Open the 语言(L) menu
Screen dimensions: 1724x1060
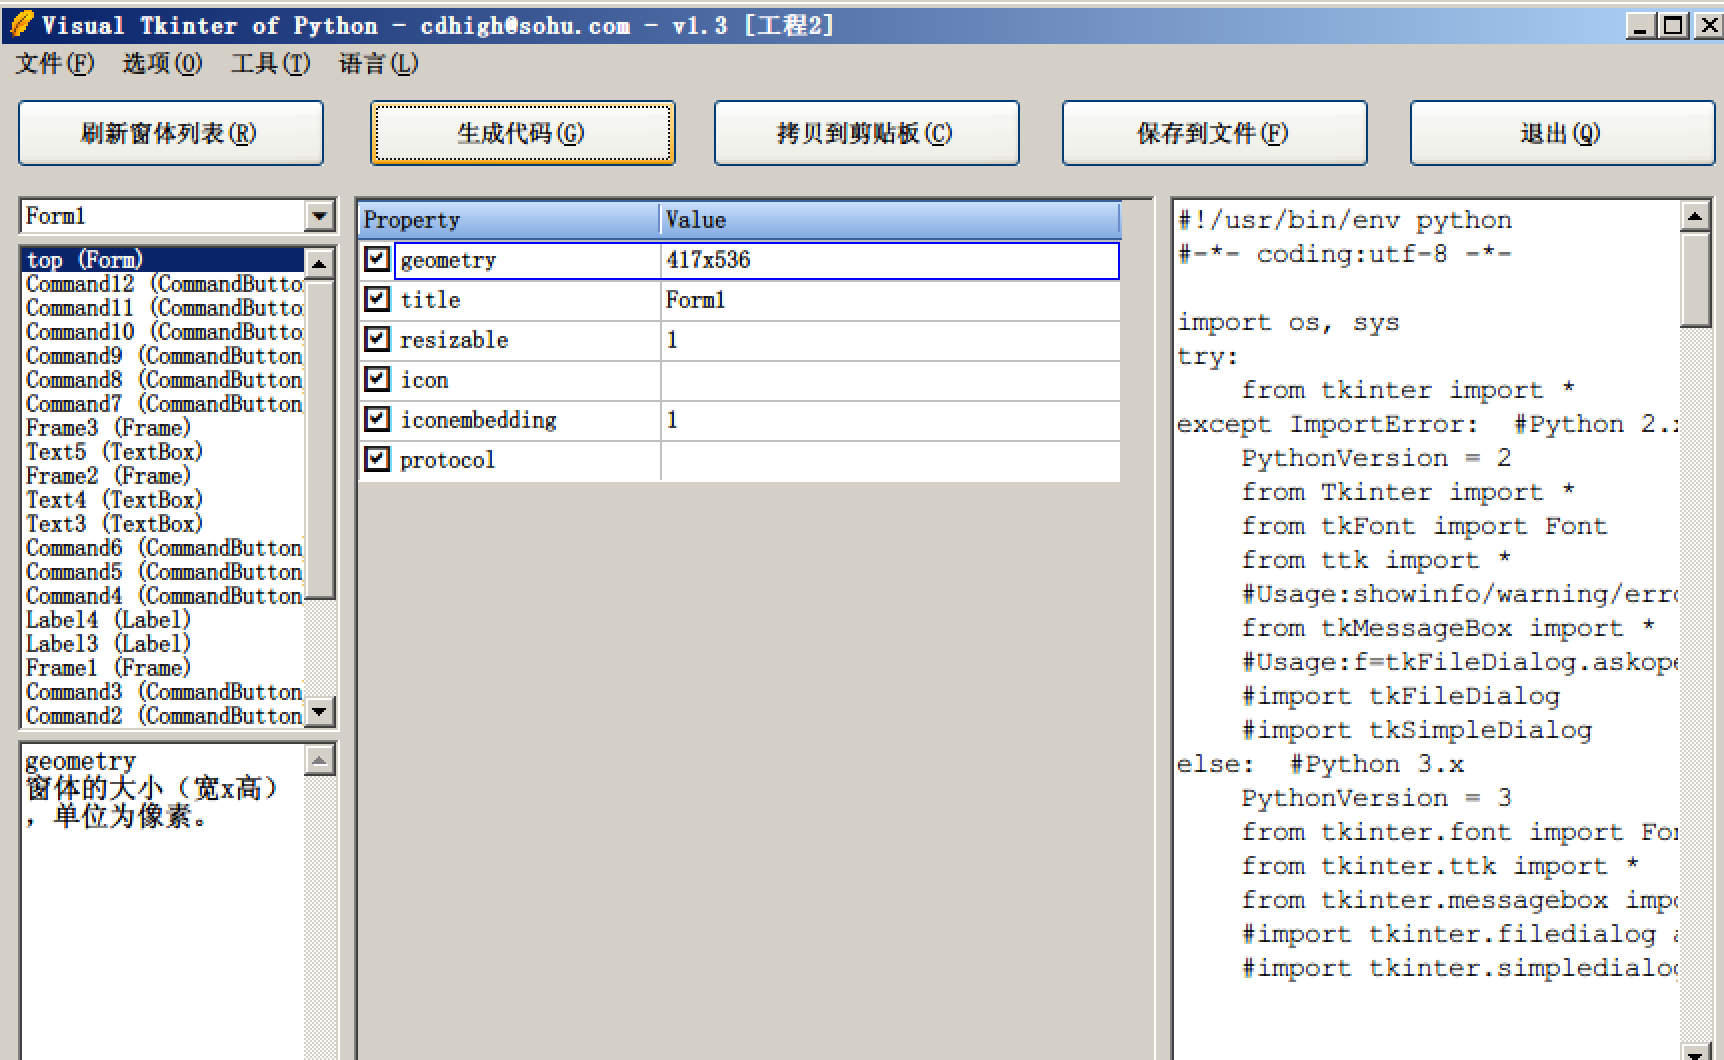378,64
